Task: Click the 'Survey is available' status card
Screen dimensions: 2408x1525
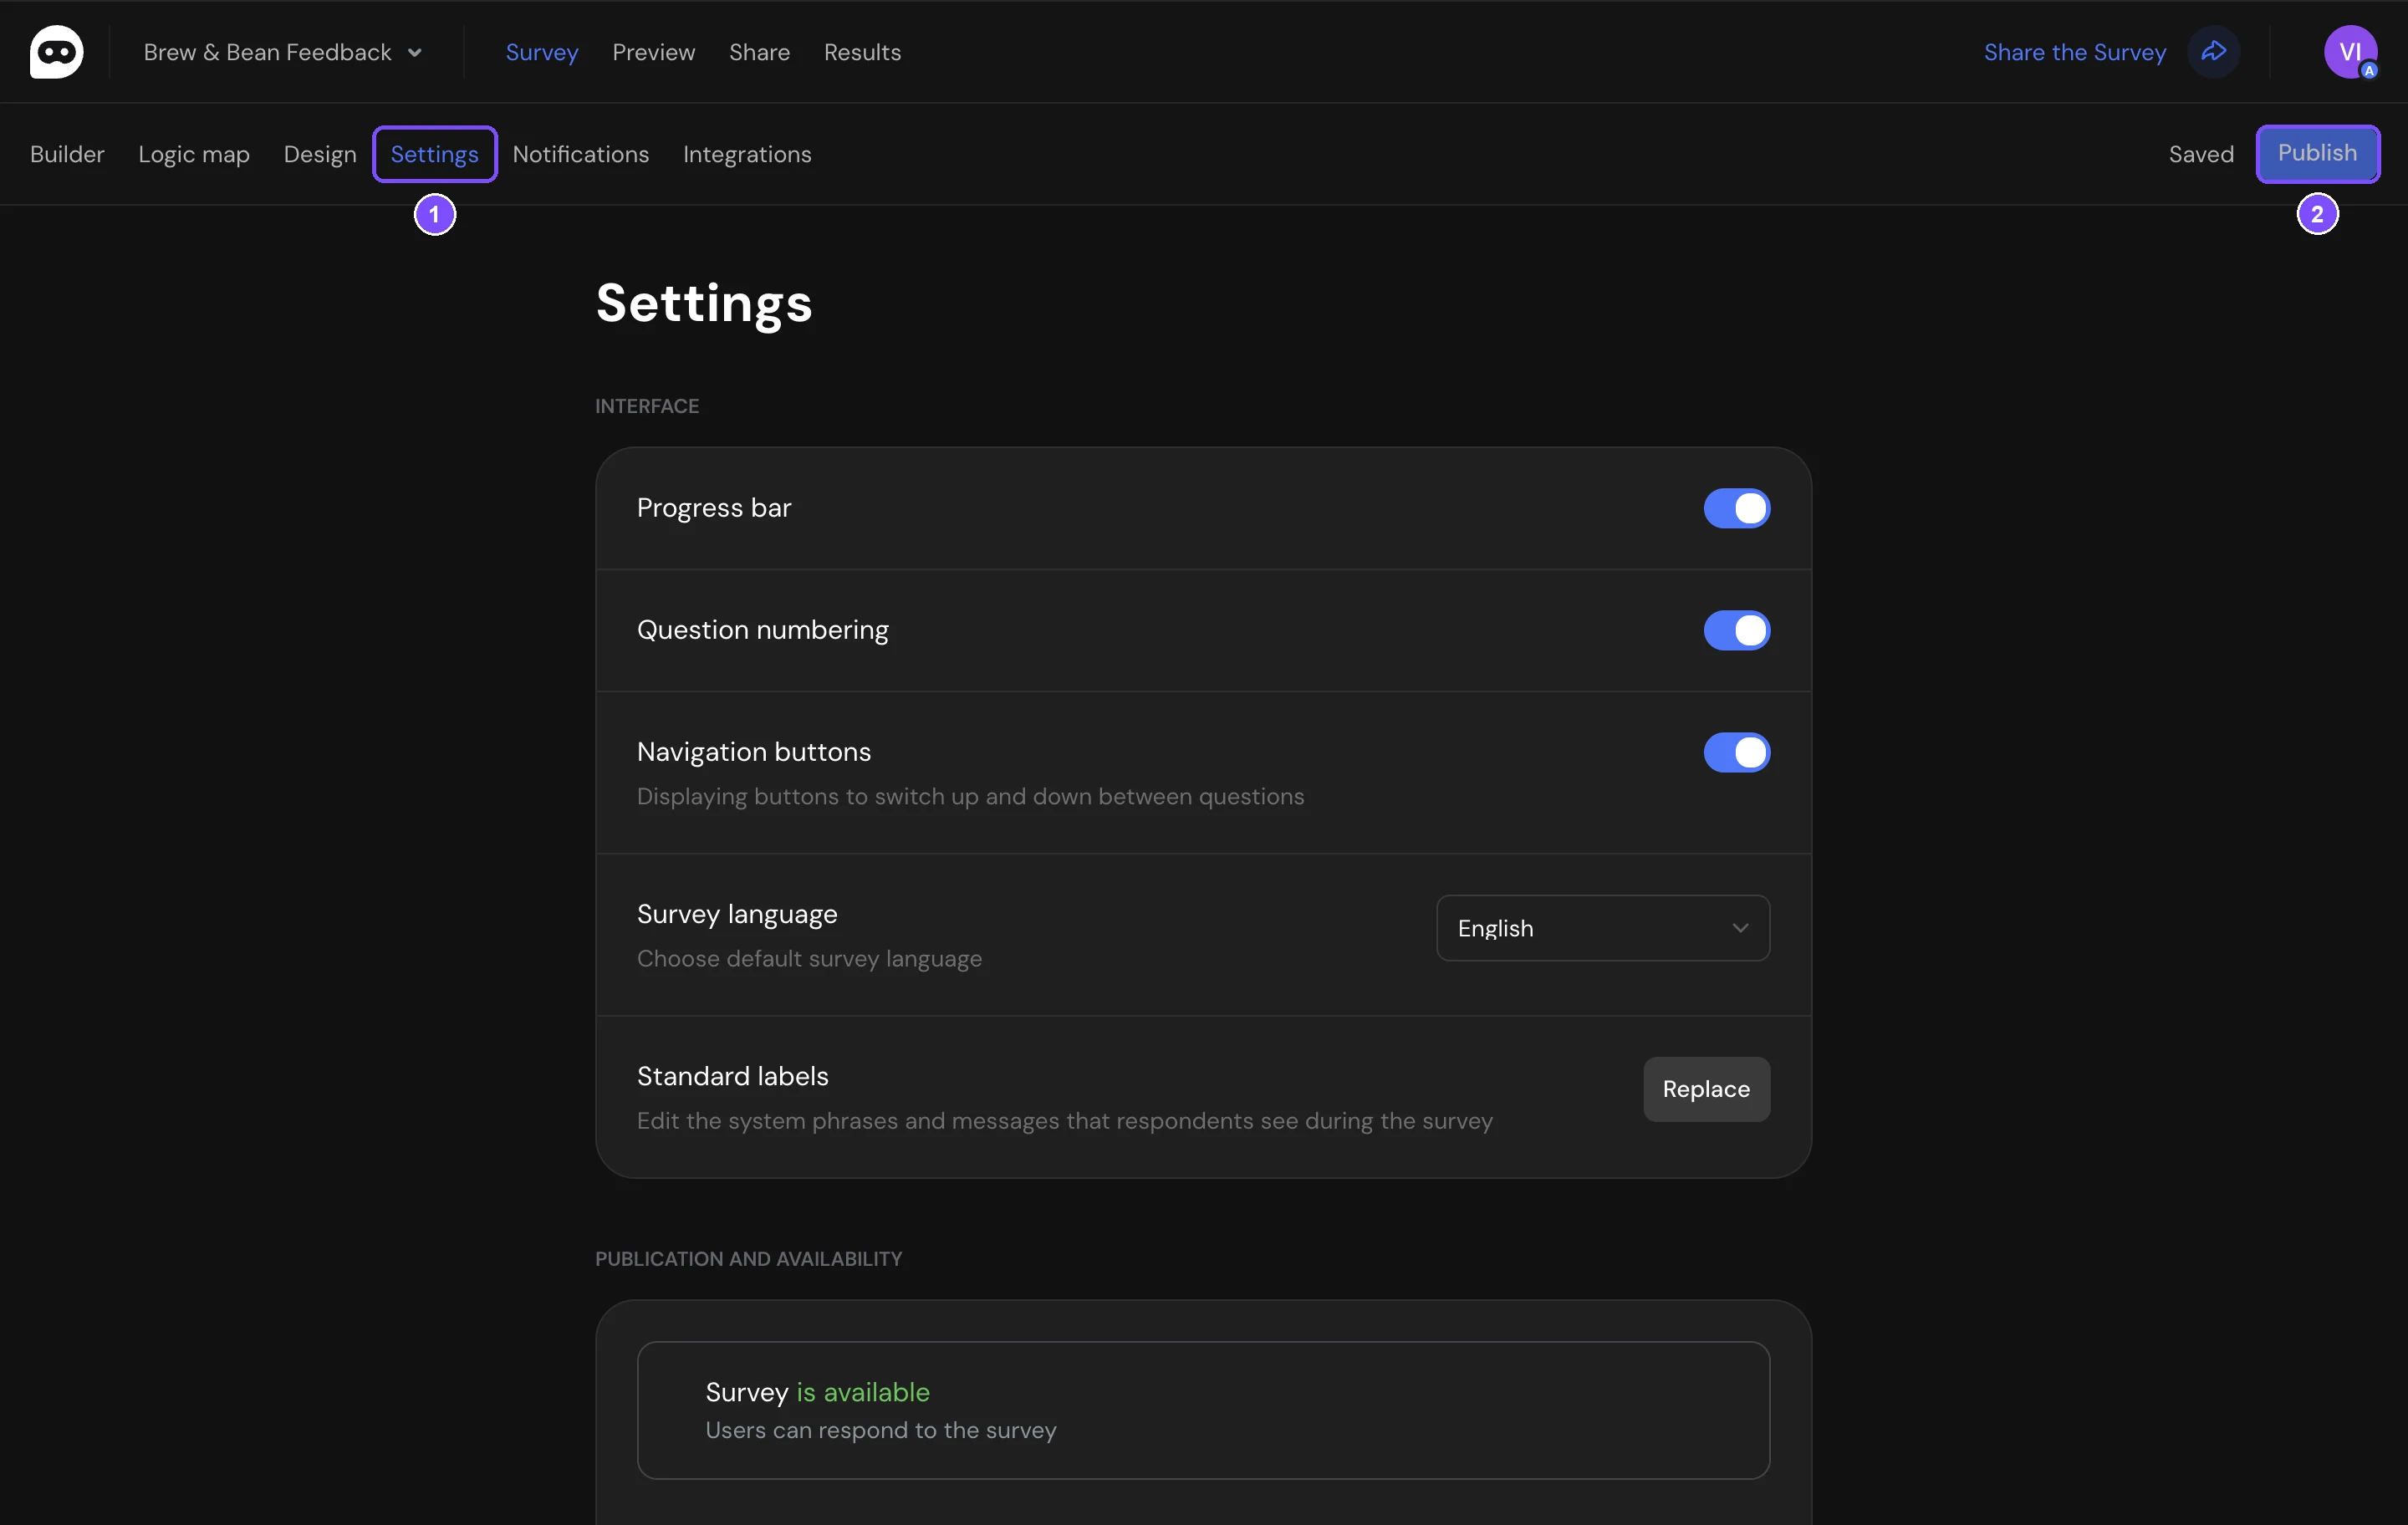Action: pos(1203,1410)
